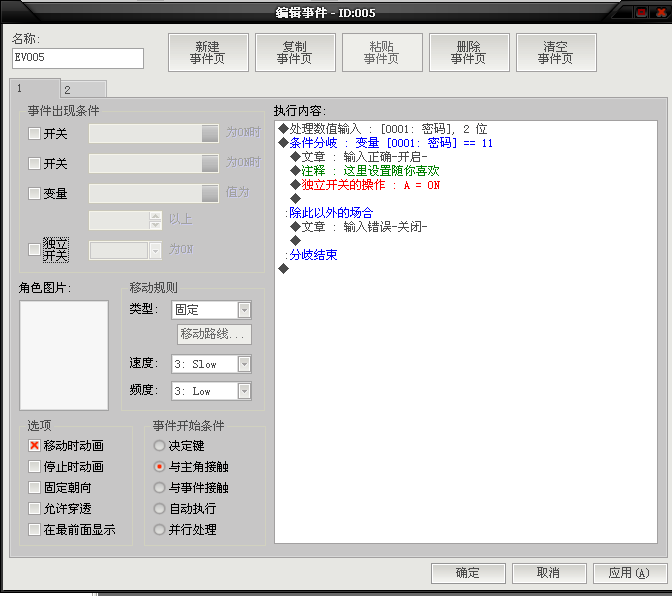Screen dimensions: 672x596
Task: Click the 移动路线... button
Action: [x=214, y=334]
